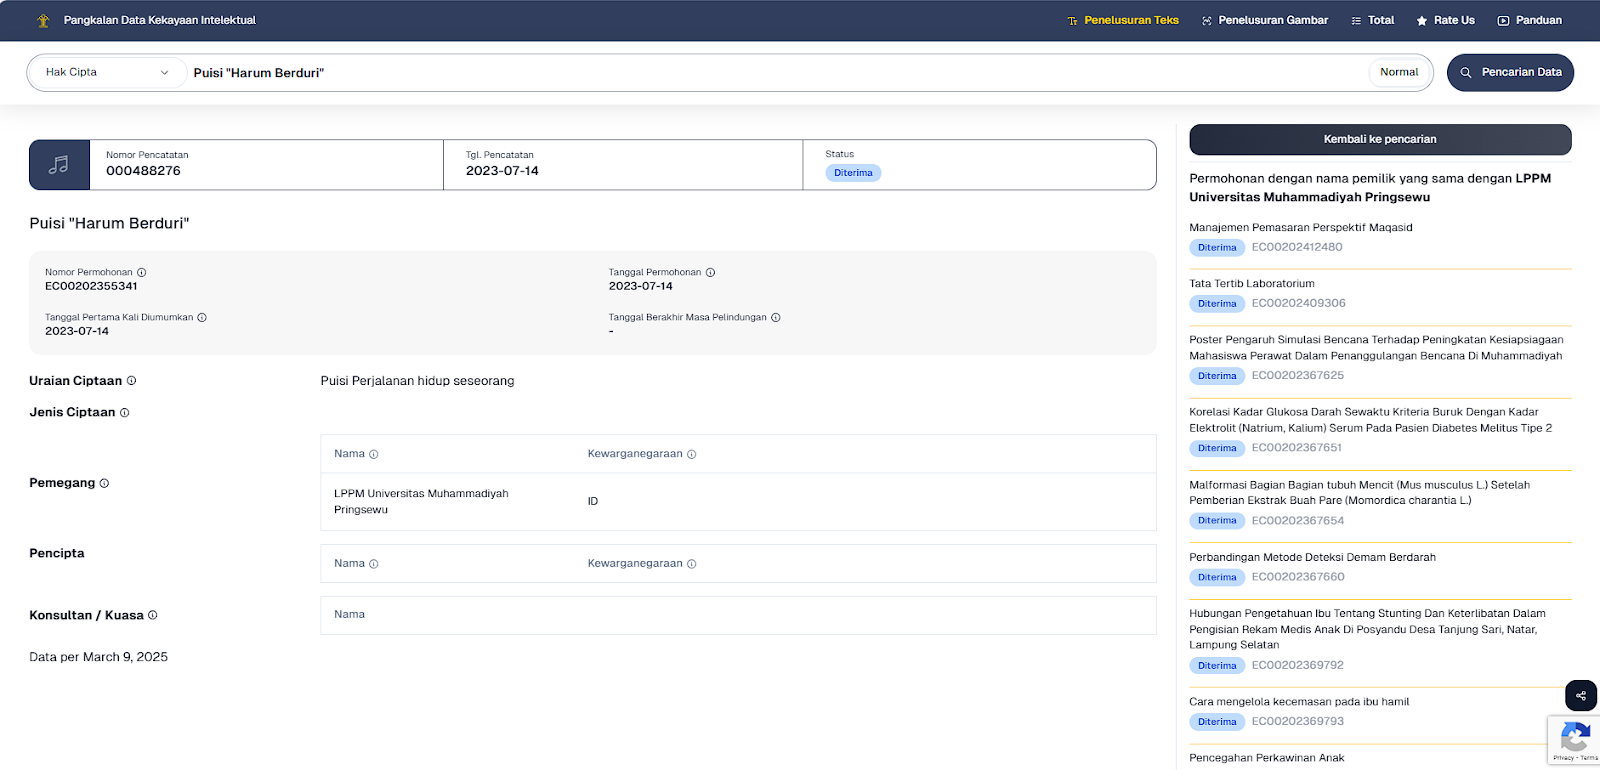Click number EC002024112480
Image resolution: width=1600 pixels, height=770 pixels.
(1297, 247)
